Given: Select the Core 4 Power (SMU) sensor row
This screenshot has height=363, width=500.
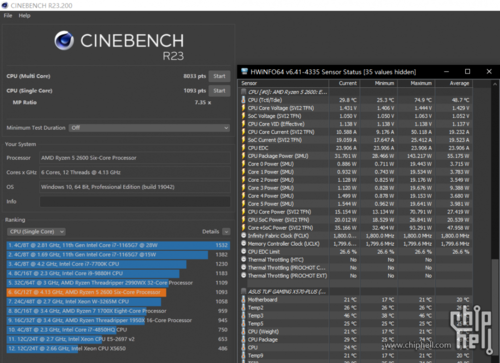Looking at the screenshot, I should point(356,196).
